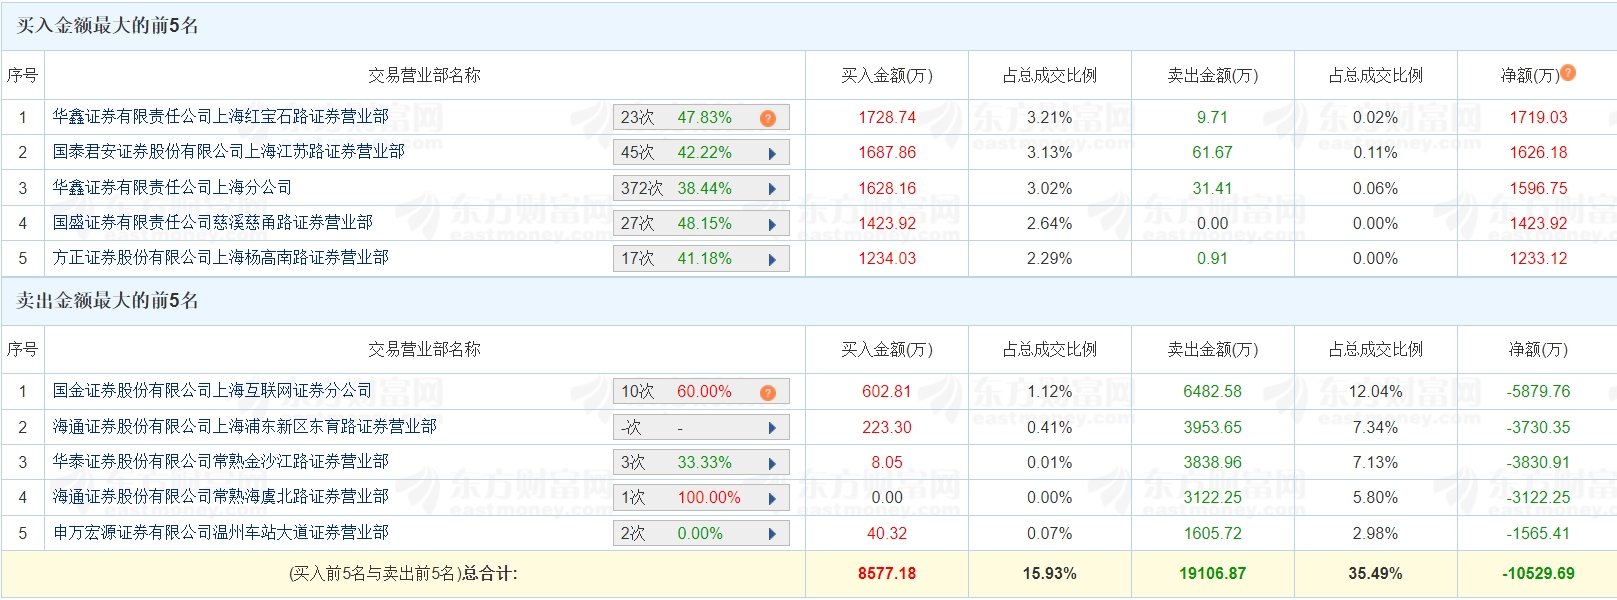The height and width of the screenshot is (600, 1617).
Task: Click orange info icon in 国金证券上海互联网 row
Action: click(x=768, y=392)
